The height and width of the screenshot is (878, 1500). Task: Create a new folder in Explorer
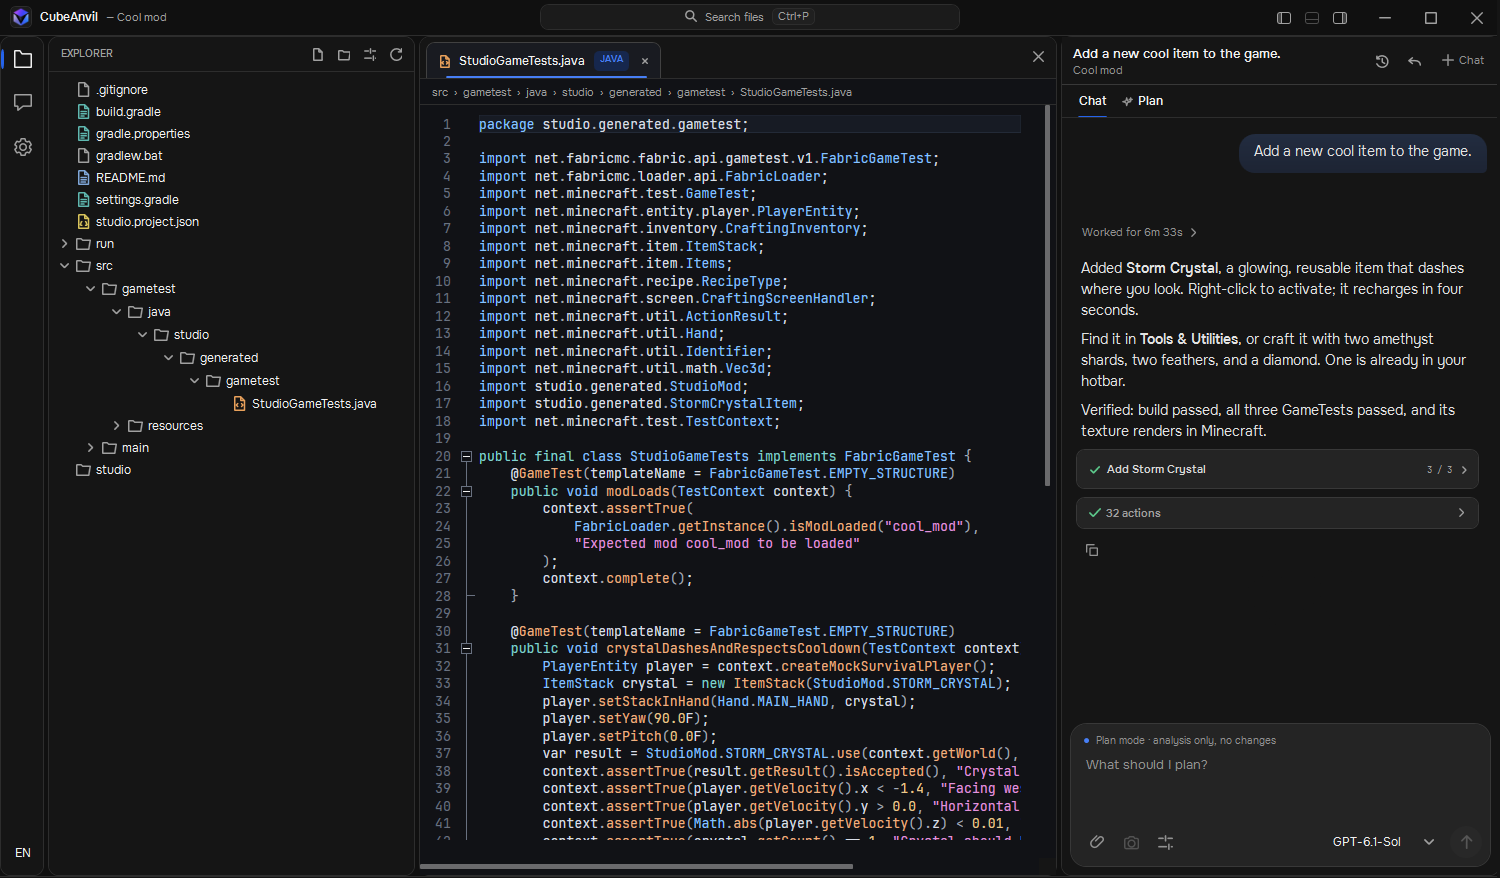(x=344, y=55)
